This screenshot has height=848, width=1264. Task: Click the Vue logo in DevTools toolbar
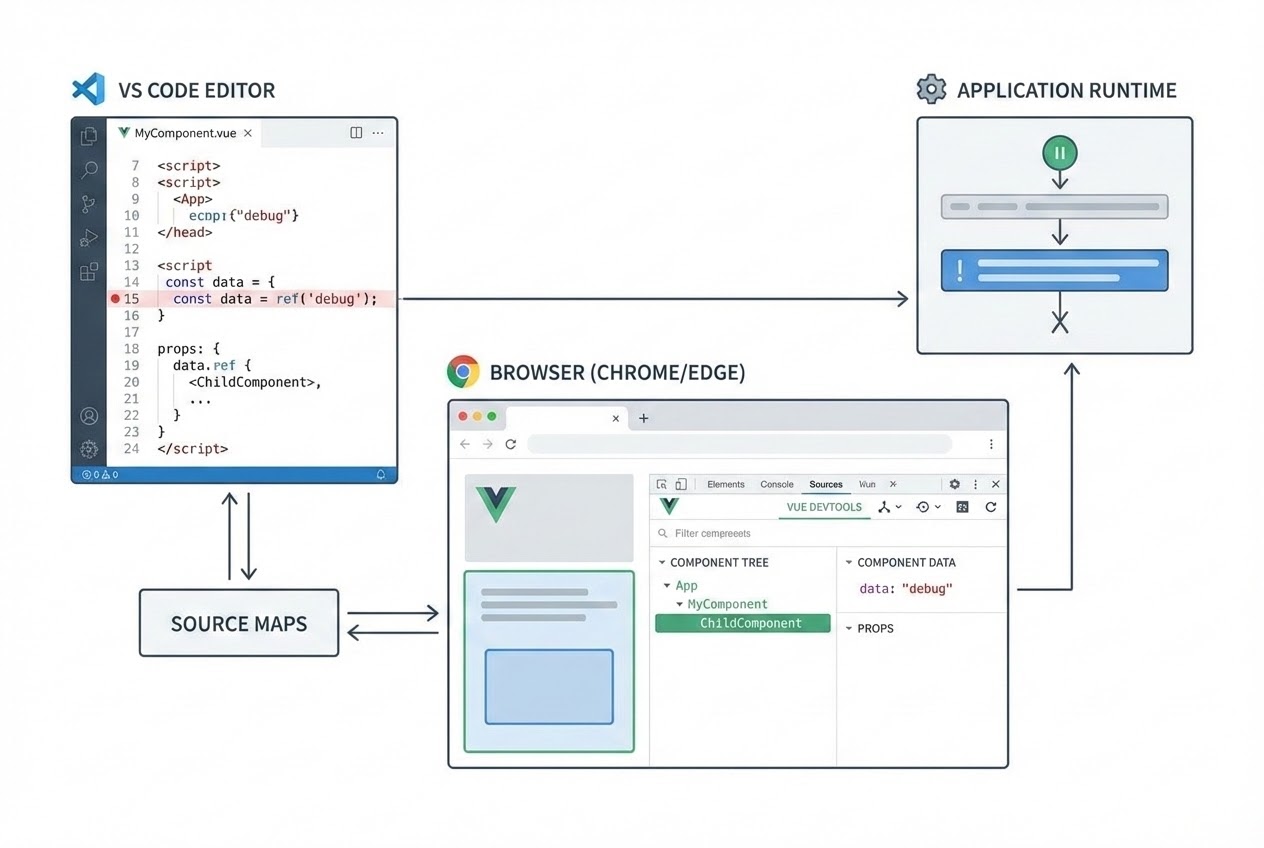click(668, 507)
